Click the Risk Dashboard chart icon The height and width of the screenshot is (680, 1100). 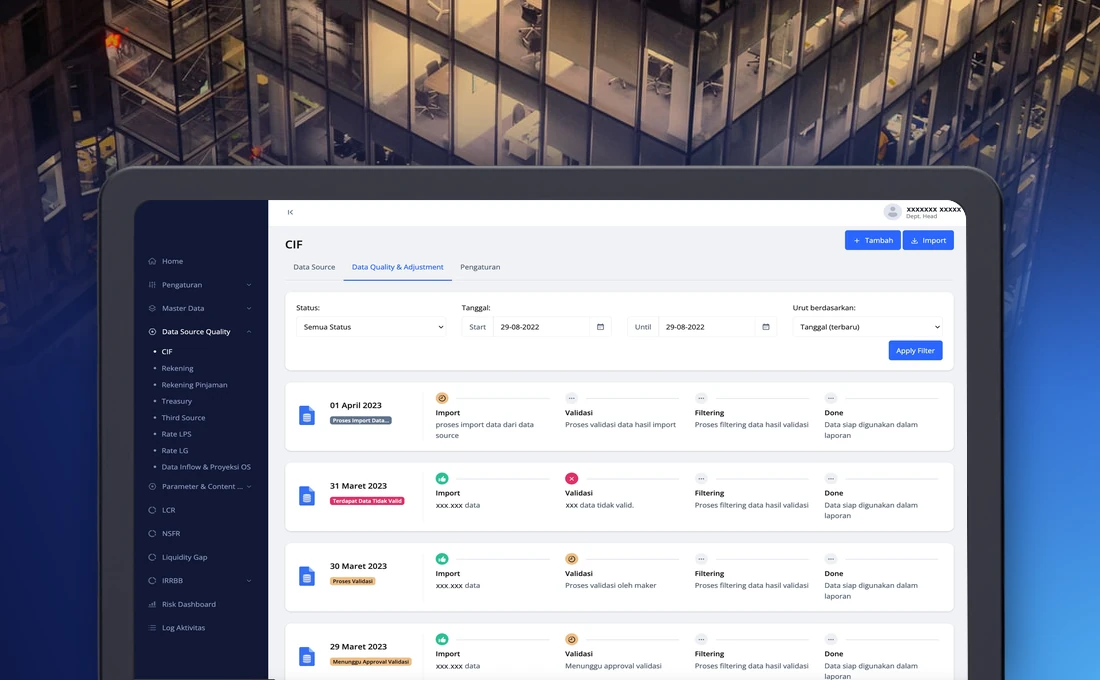pyautogui.click(x=152, y=604)
